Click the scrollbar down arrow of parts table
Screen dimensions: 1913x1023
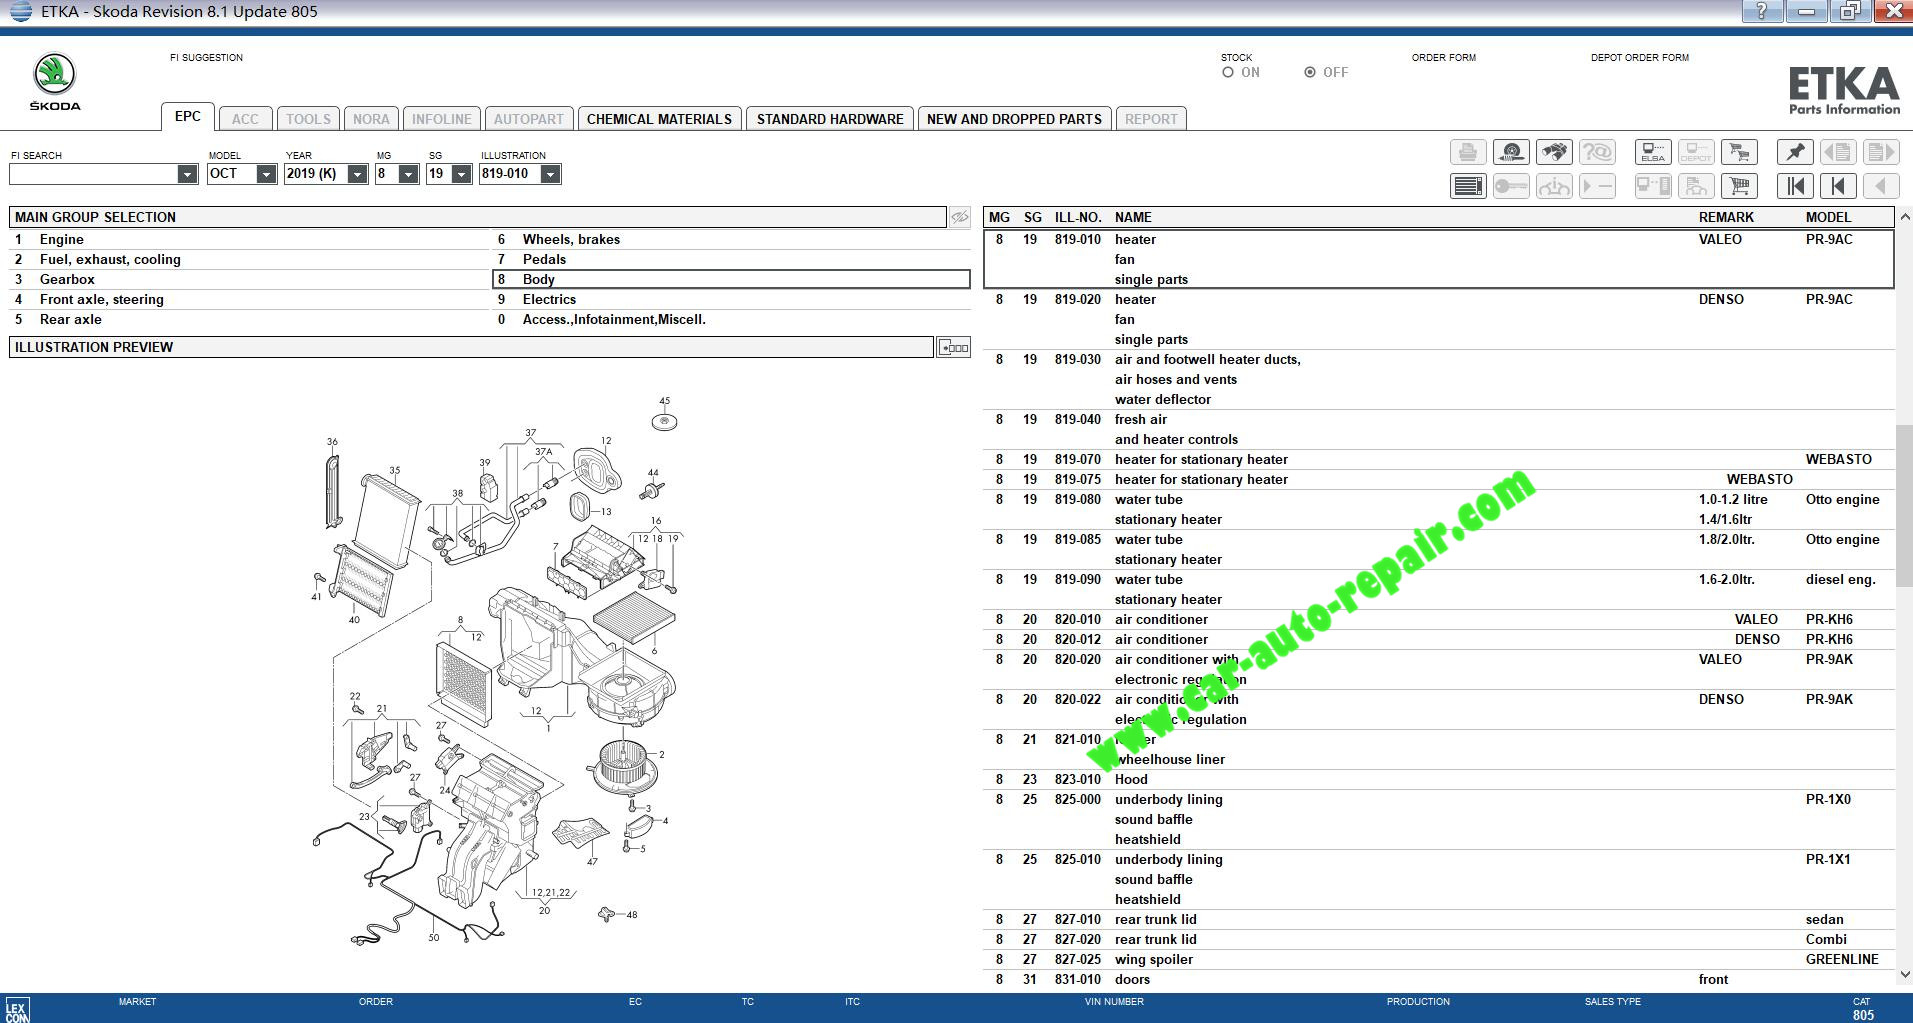(1904, 974)
